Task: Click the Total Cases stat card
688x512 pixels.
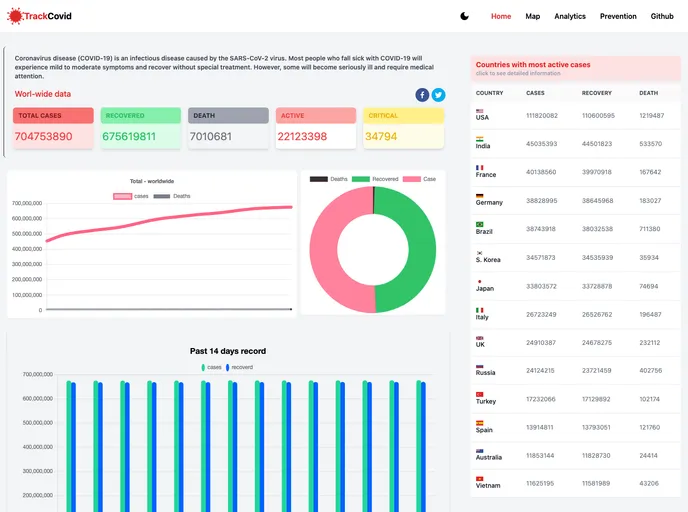Action: [x=57, y=130]
